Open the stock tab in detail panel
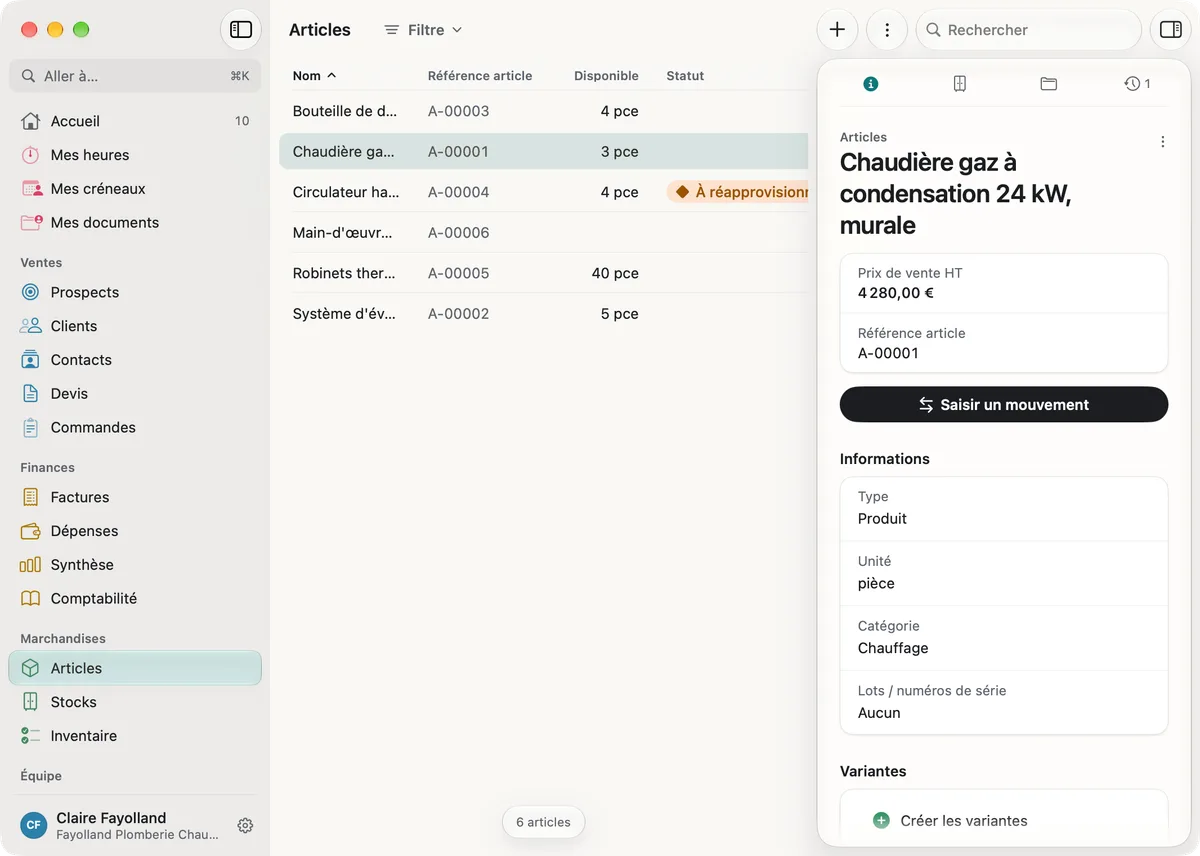Screen dimensions: 1200x856 959,84
